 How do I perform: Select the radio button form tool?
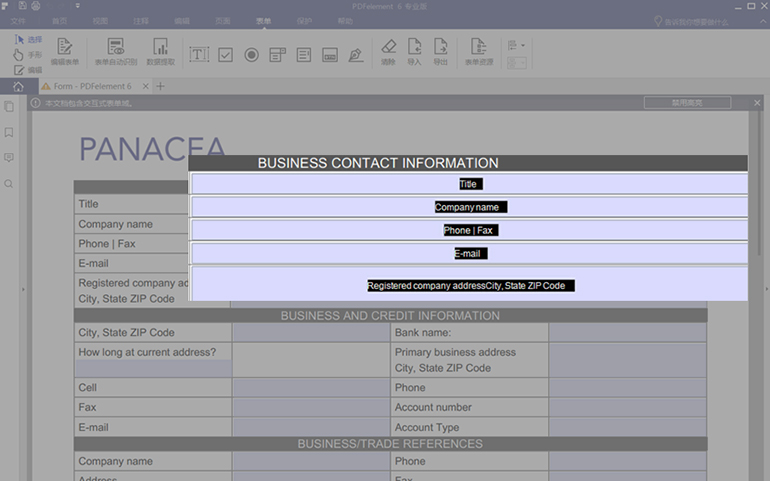pos(251,54)
